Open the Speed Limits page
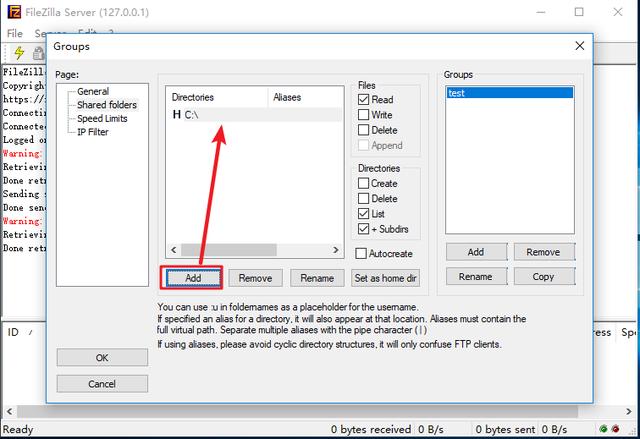 tap(102, 118)
